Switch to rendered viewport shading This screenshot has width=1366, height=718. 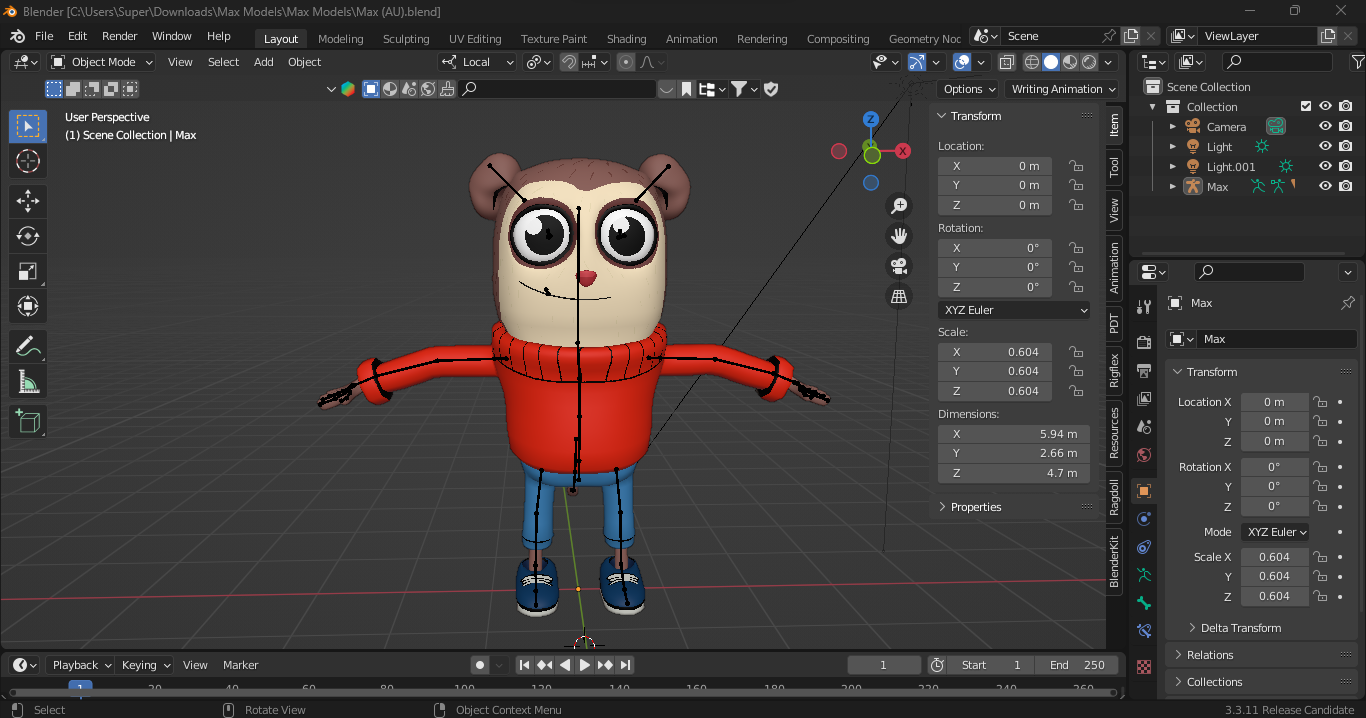coord(1089,62)
